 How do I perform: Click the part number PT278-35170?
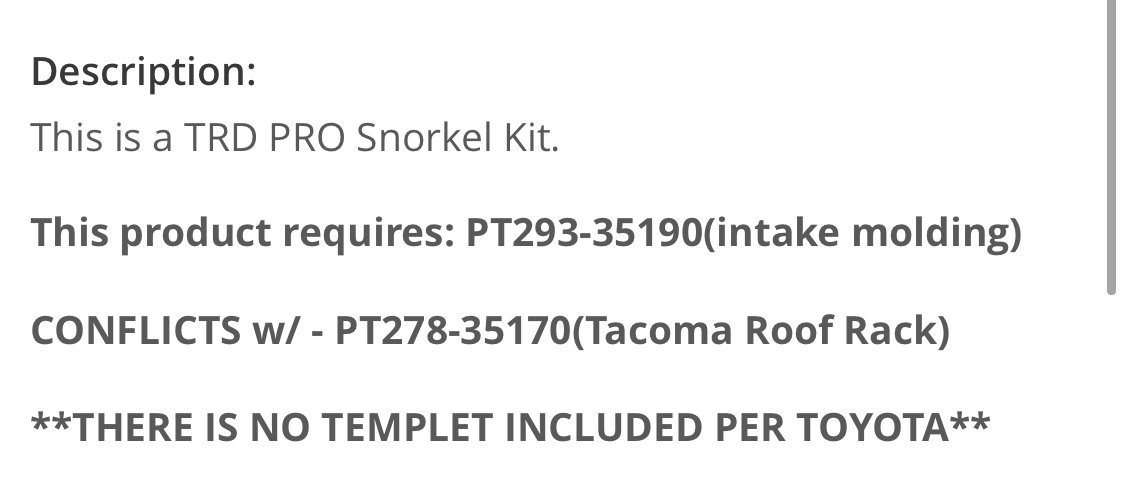coord(452,330)
